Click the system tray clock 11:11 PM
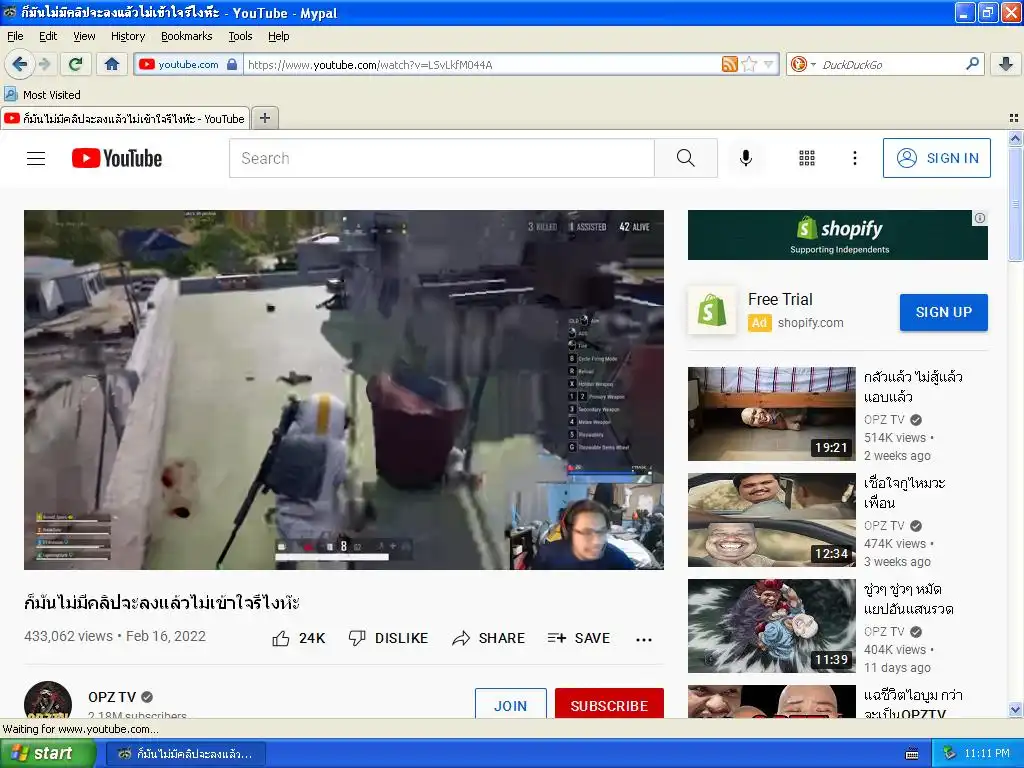The image size is (1024, 768). pos(987,754)
